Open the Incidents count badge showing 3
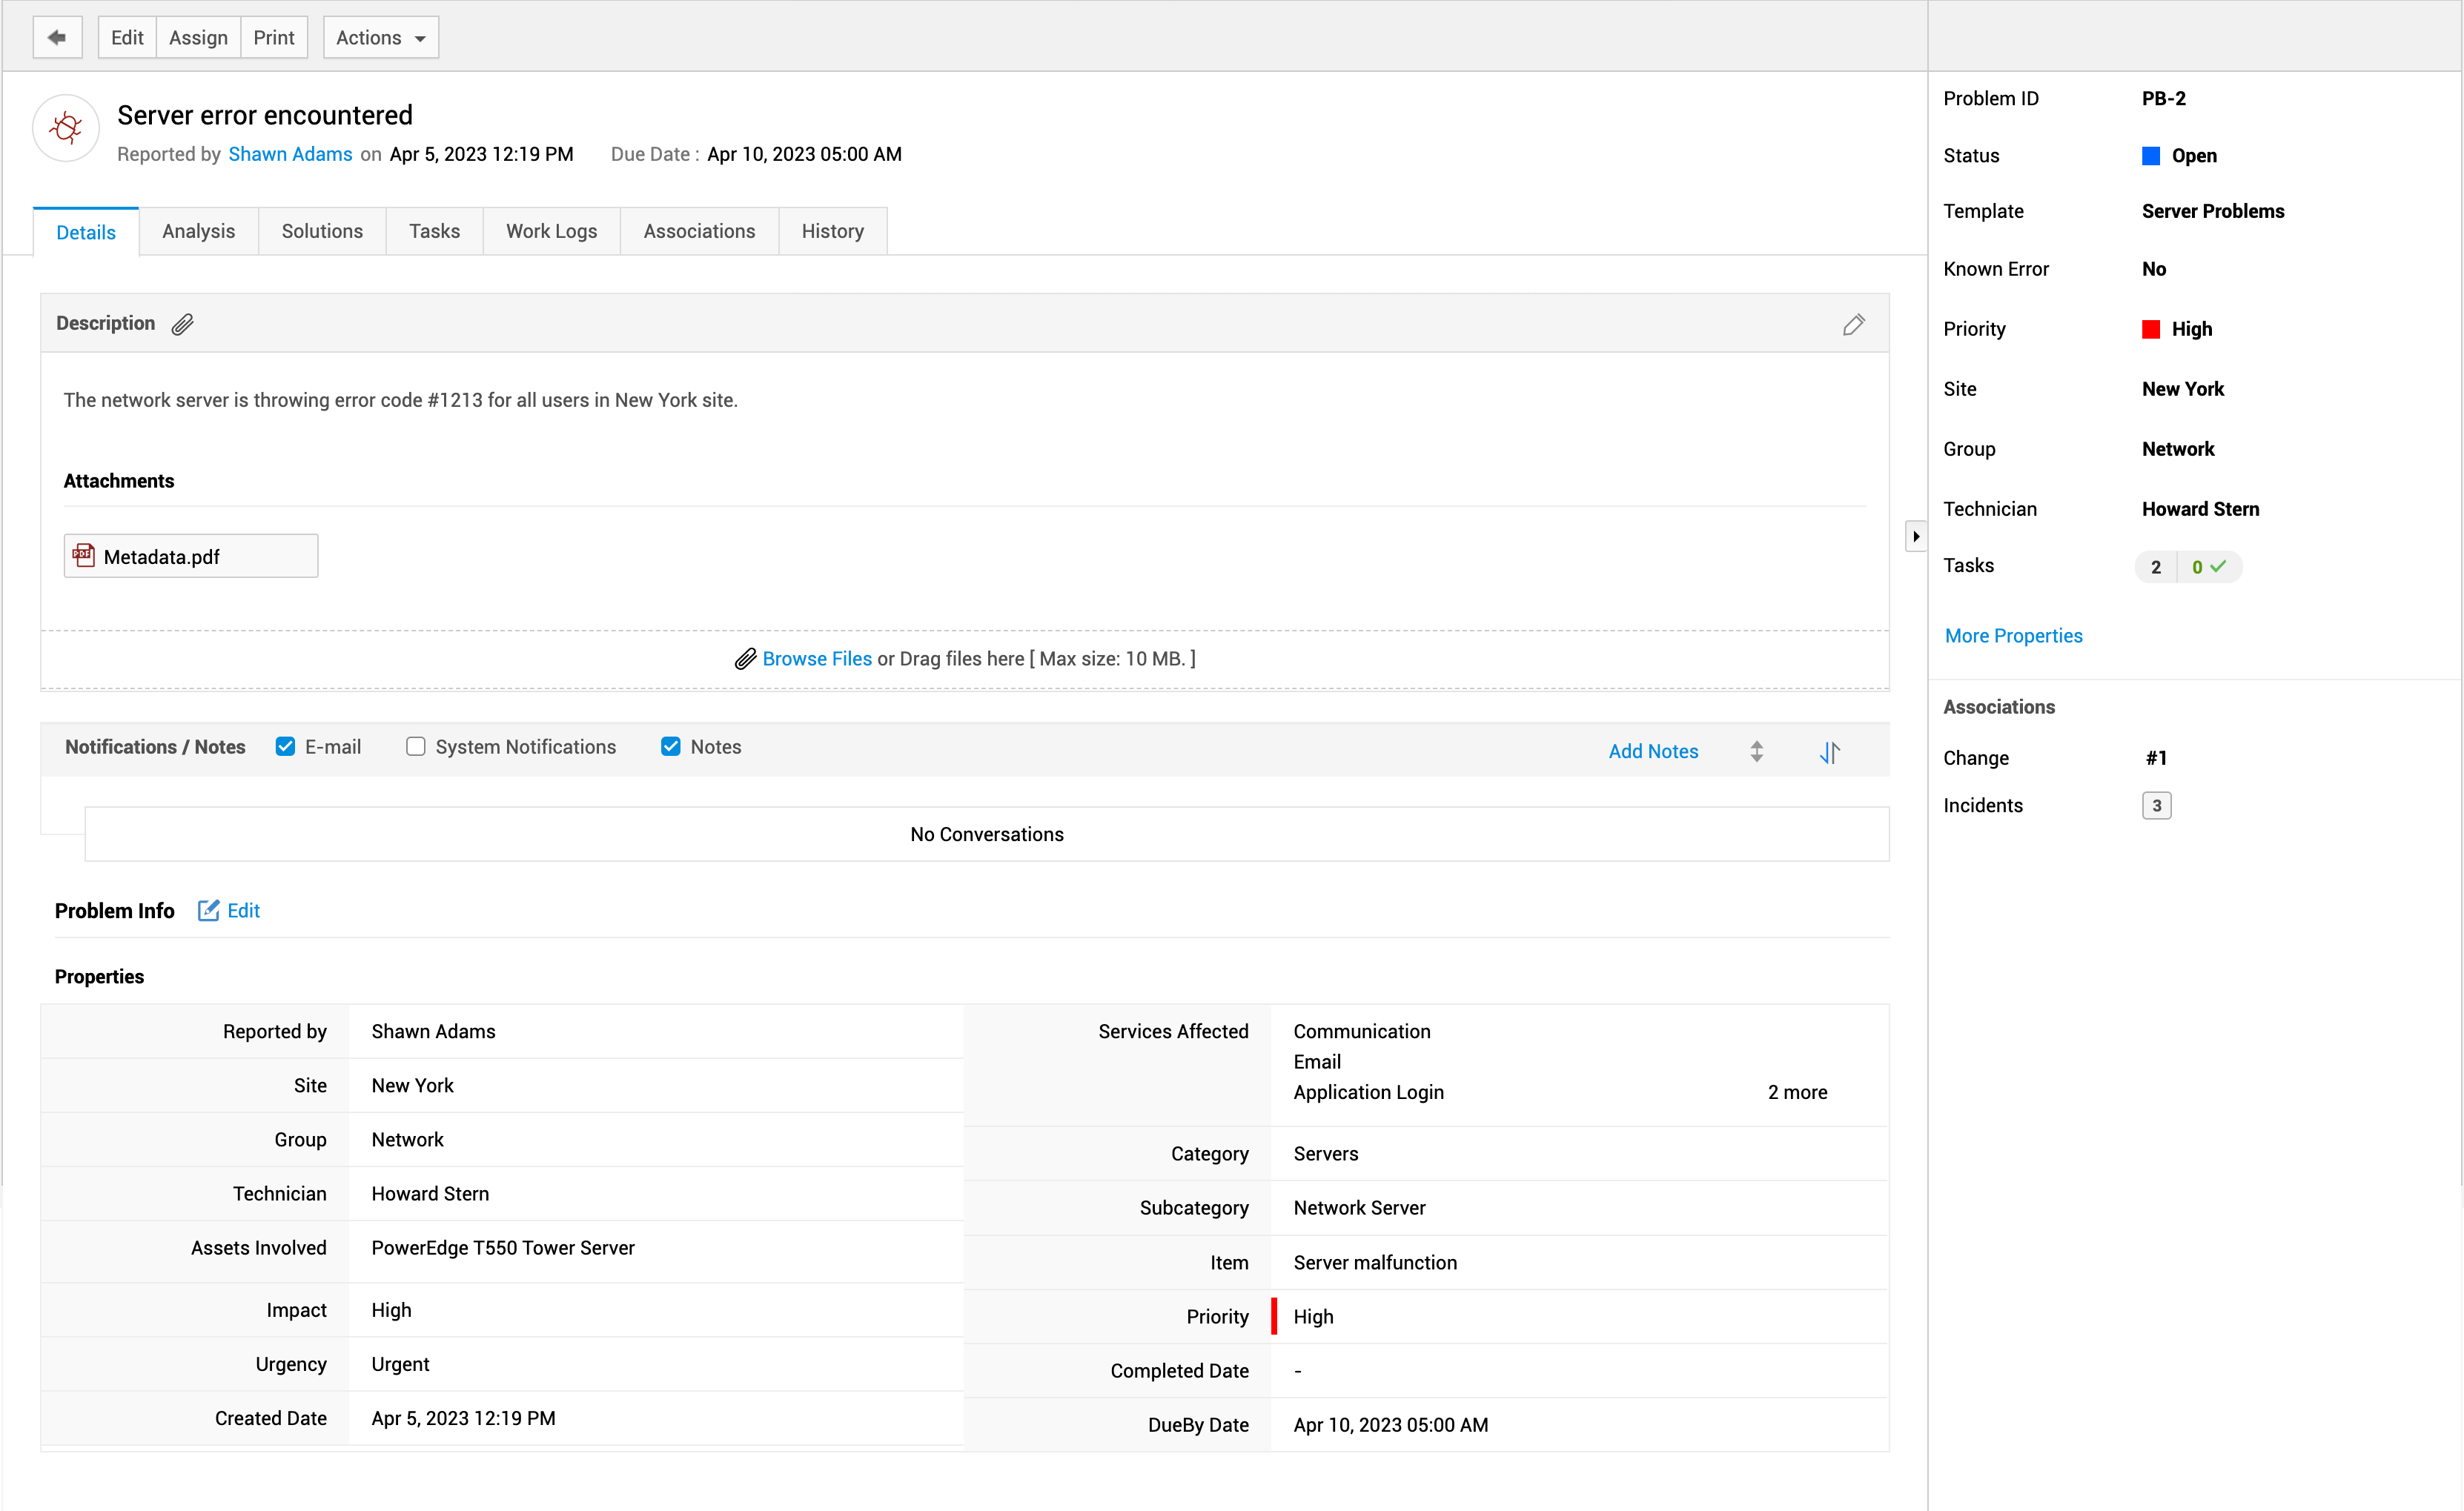Screen dimensions: 2464x1511 click(x=2156, y=805)
